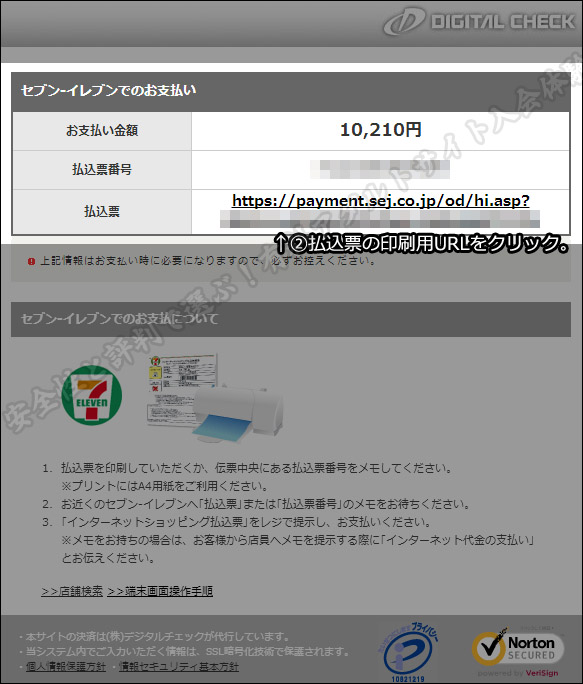Screen dimensions: 583x684
Task: Open the 情報セキュリティ基本方針 link
Action: [179, 667]
